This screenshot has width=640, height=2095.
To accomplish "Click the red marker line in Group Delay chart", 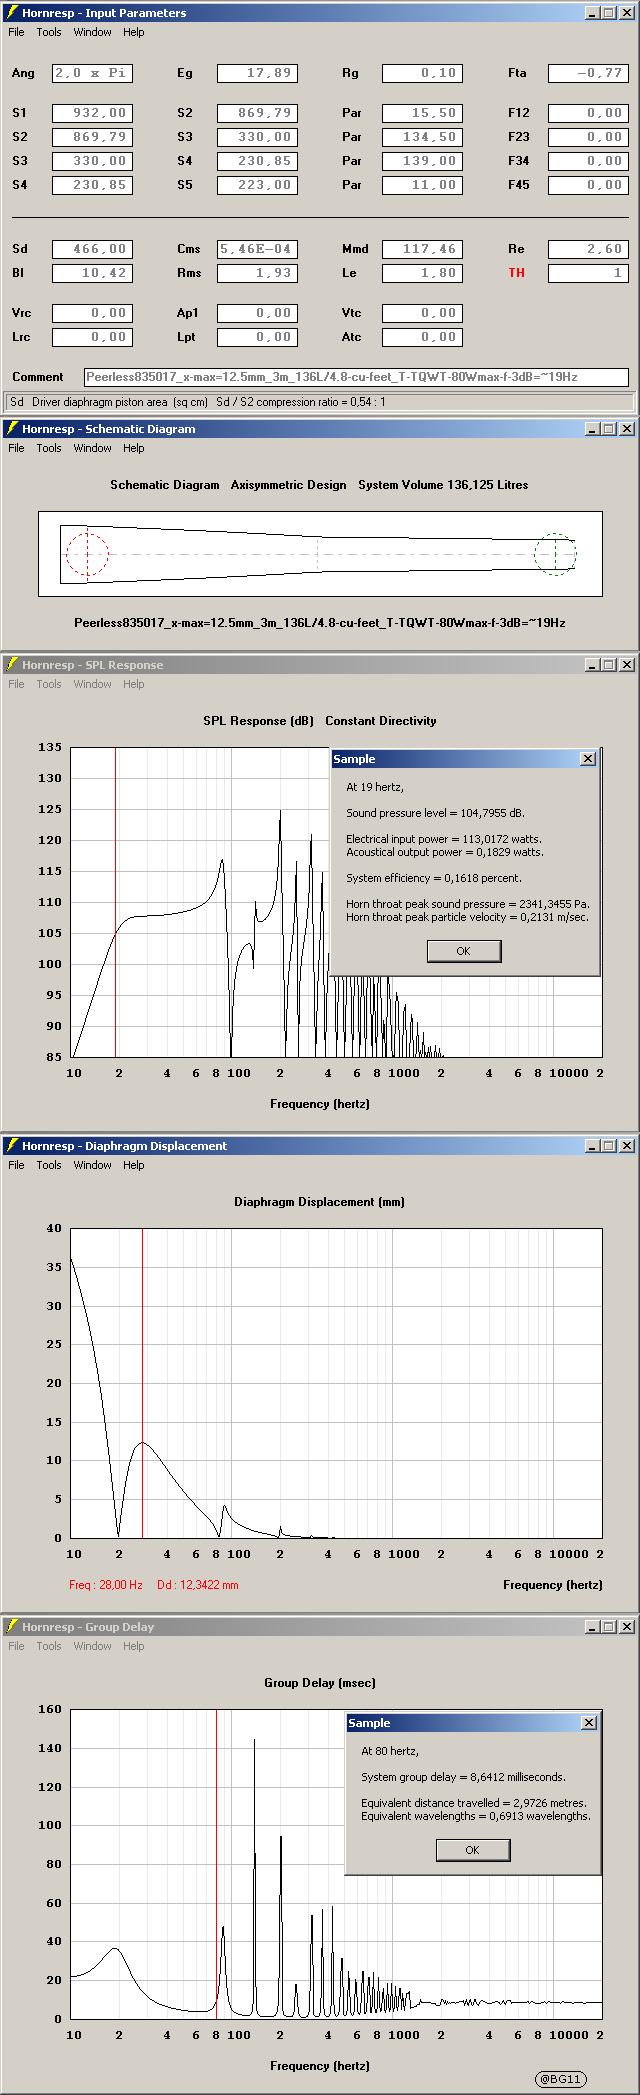I will tap(217, 1863).
